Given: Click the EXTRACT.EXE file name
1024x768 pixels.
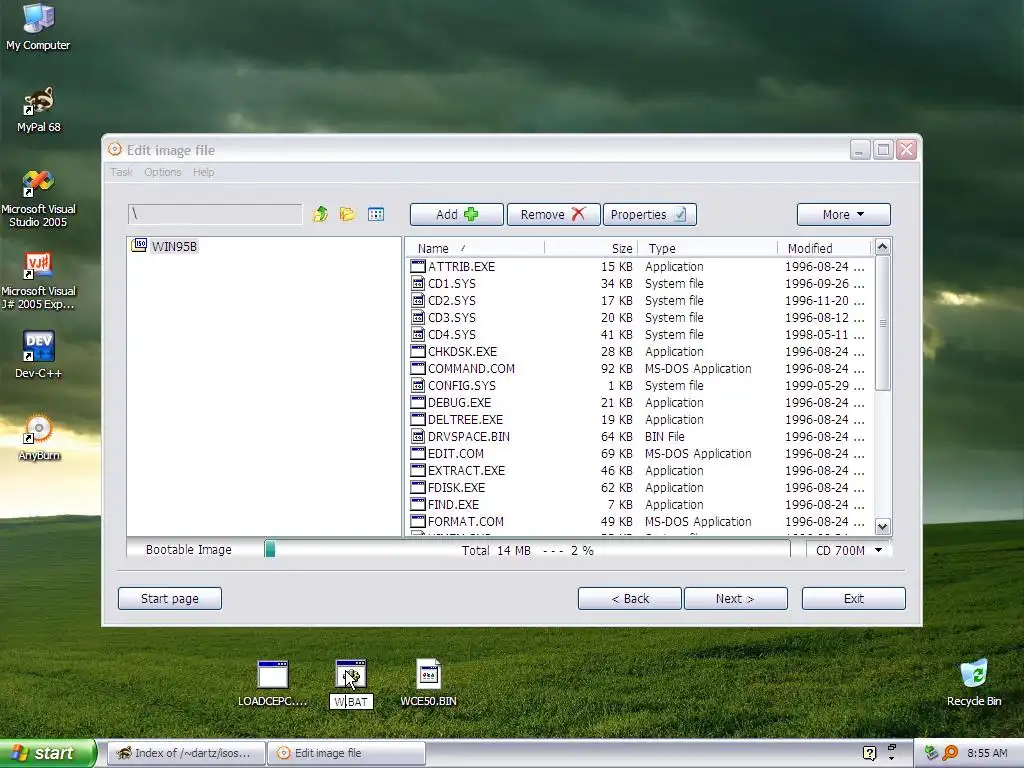Looking at the screenshot, I should 466,470.
